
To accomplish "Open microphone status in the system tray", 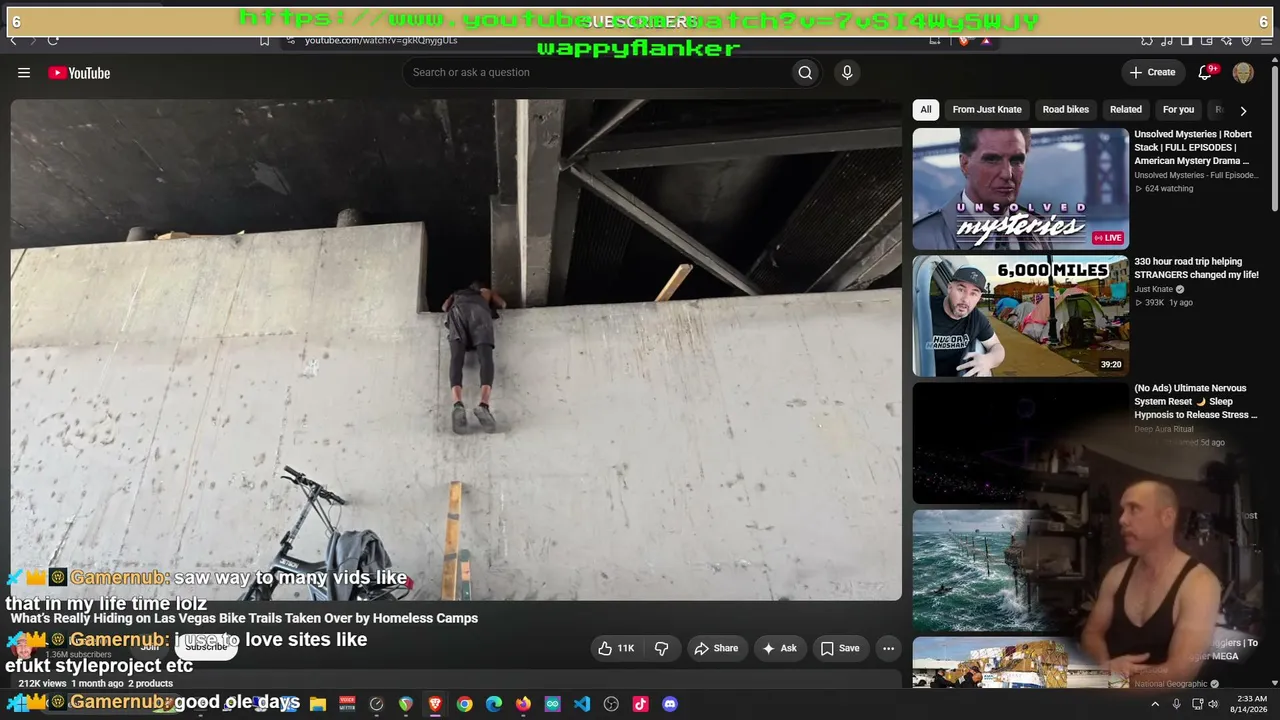I will coord(1176,704).
